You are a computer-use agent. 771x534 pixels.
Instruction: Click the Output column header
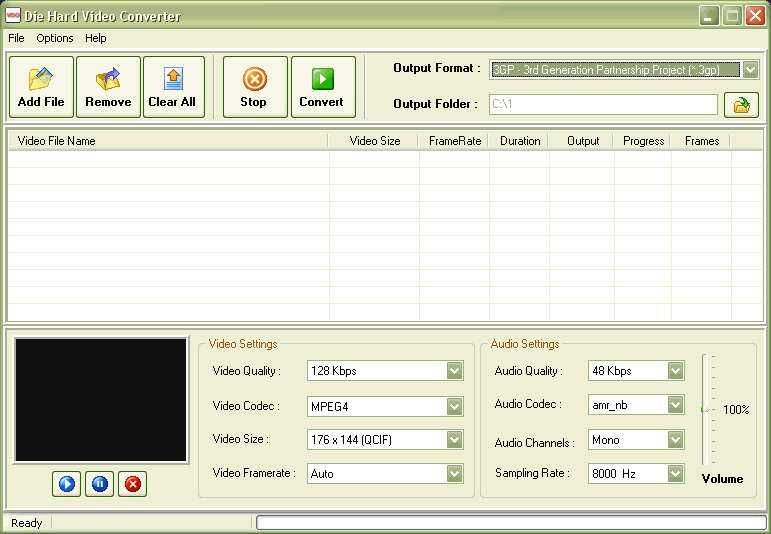click(x=581, y=141)
